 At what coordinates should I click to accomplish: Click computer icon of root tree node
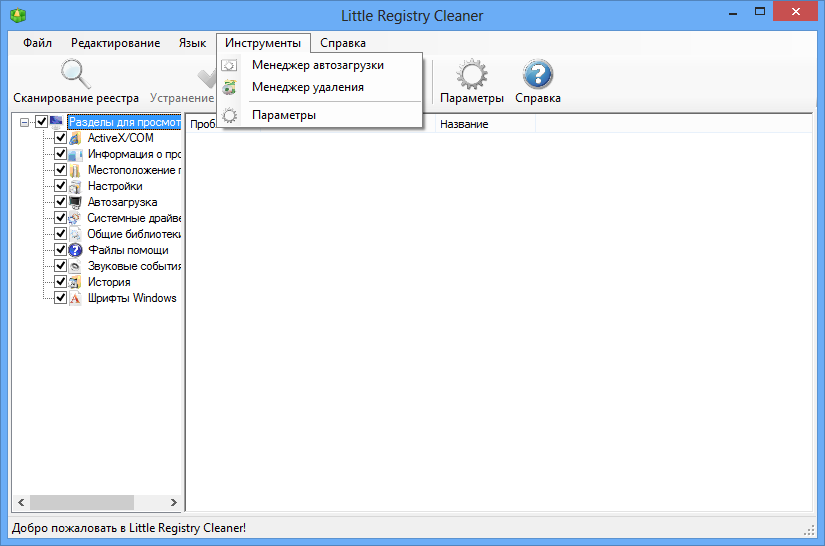click(x=56, y=122)
